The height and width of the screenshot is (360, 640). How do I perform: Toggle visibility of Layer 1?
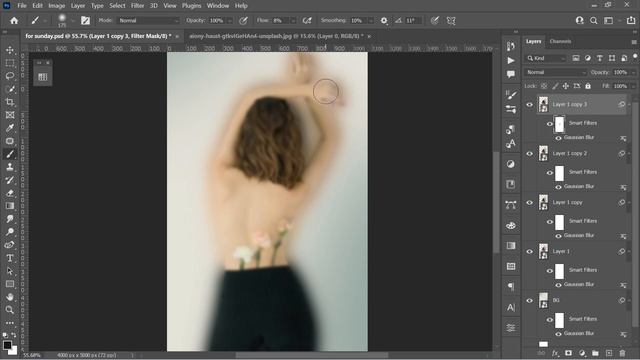coord(529,251)
